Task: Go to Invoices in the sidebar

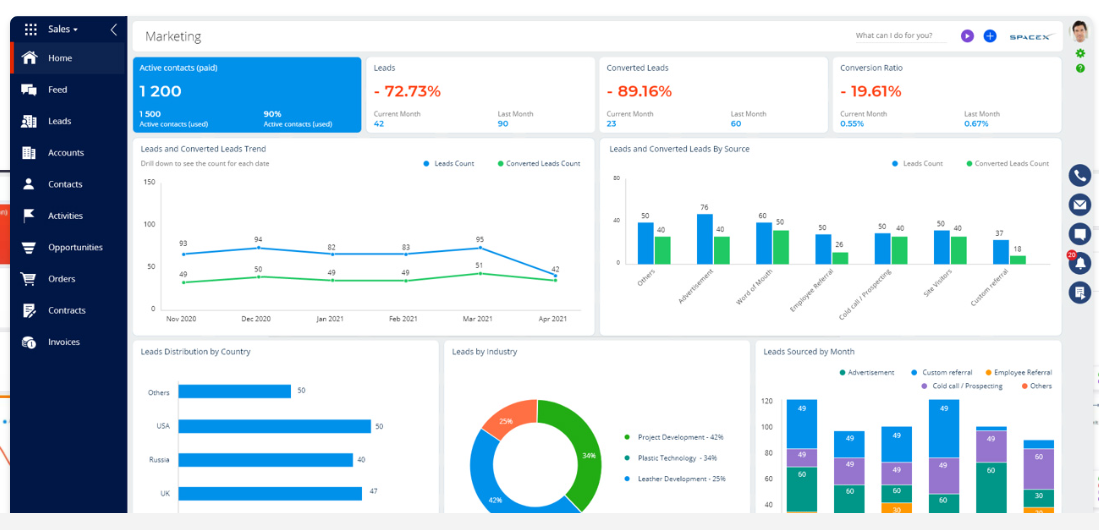Action: click(63, 342)
